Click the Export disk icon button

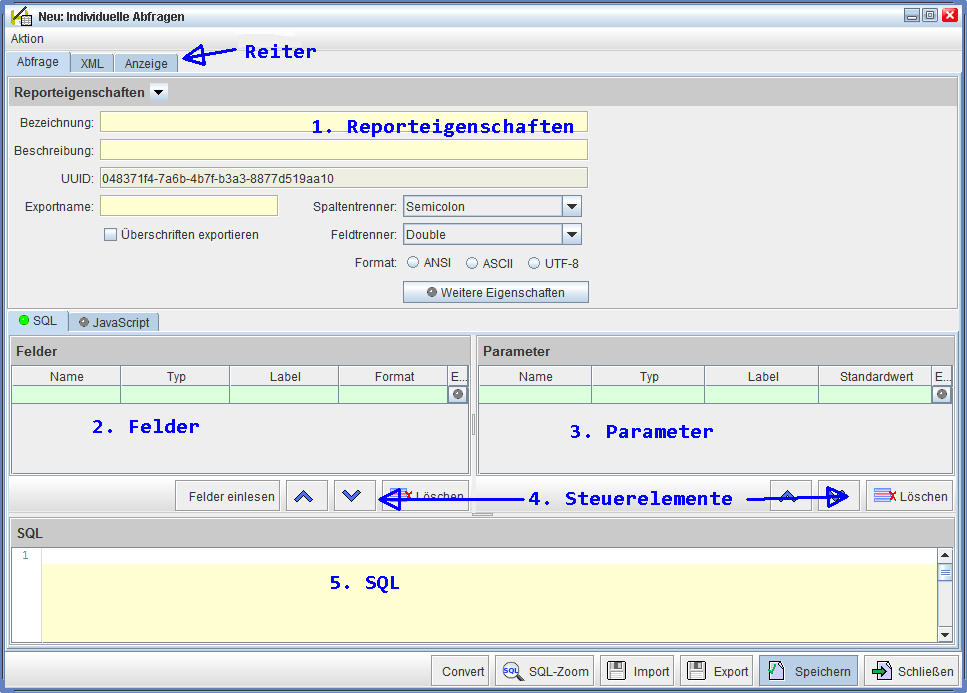click(x=717, y=671)
